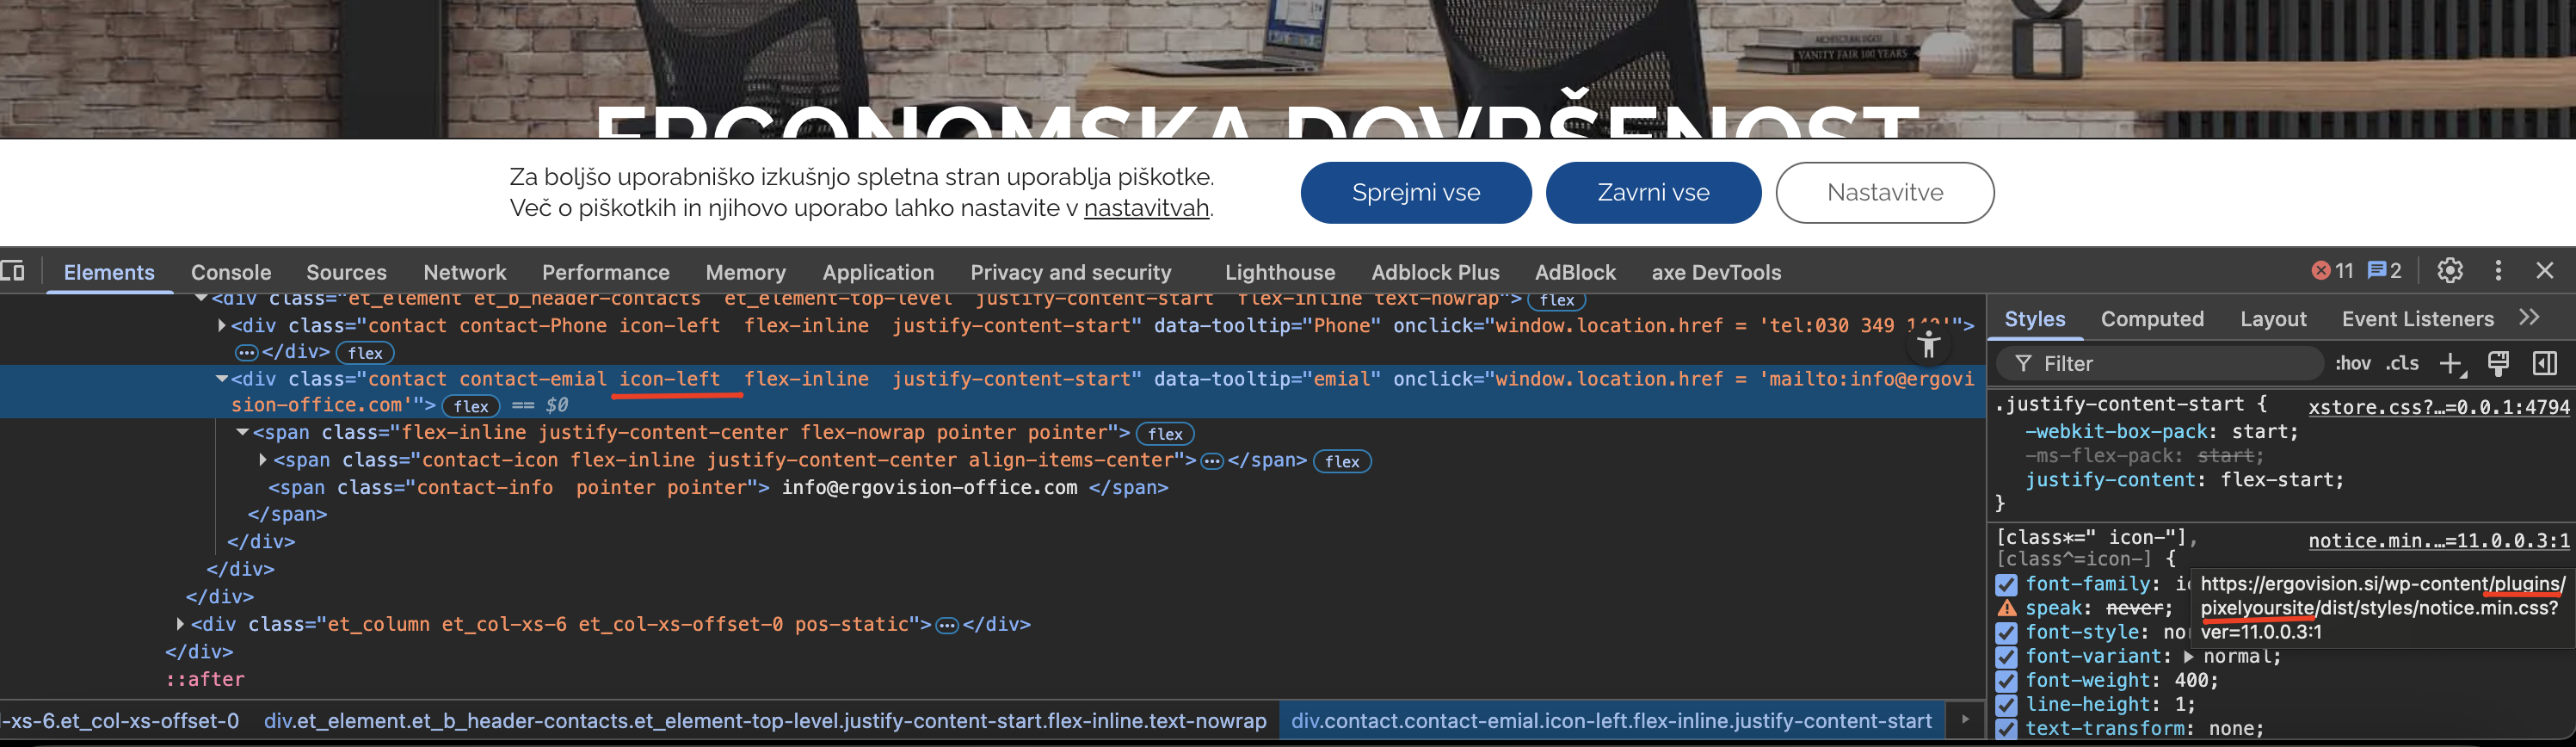2576x747 pixels.
Task: Click the Zavrni vse cookie button
Action: [1653, 193]
